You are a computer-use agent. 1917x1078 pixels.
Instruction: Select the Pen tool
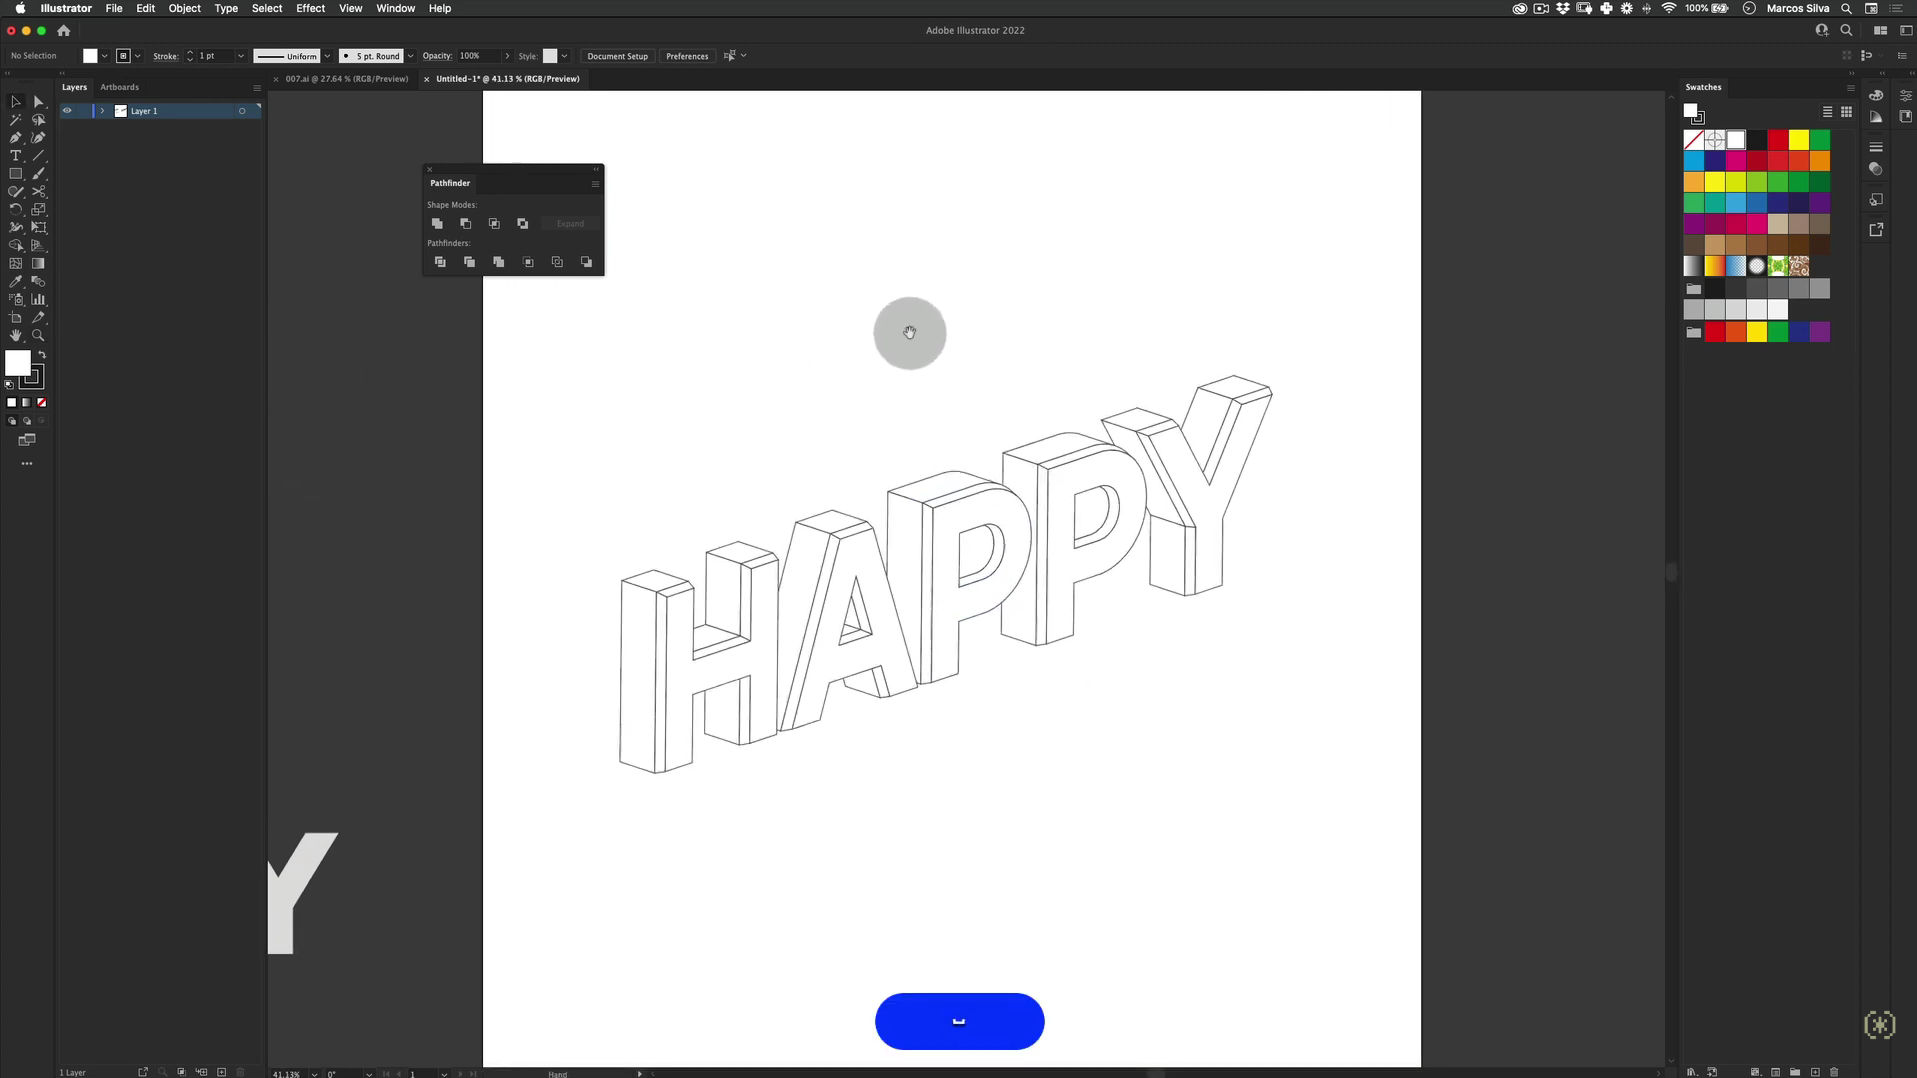click(x=15, y=138)
